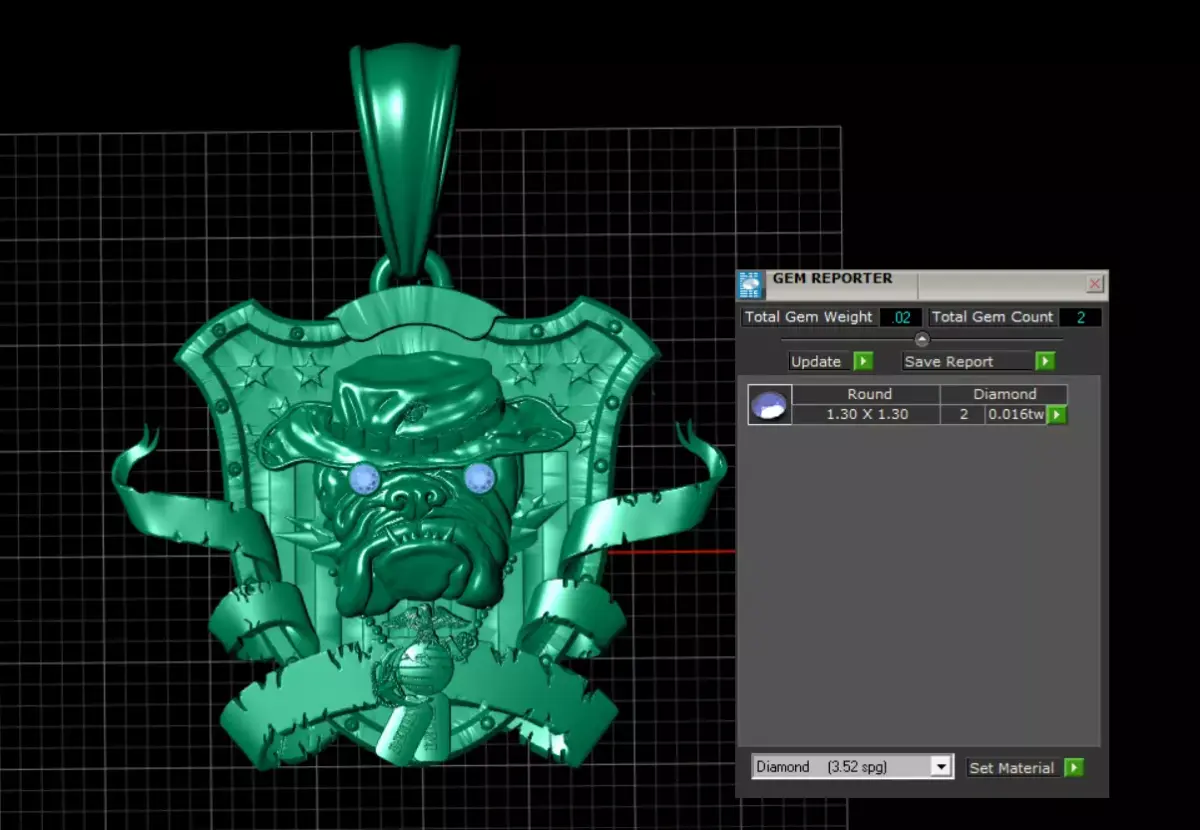
Task: Click the slider handle below the gem totals
Action: tap(922, 339)
